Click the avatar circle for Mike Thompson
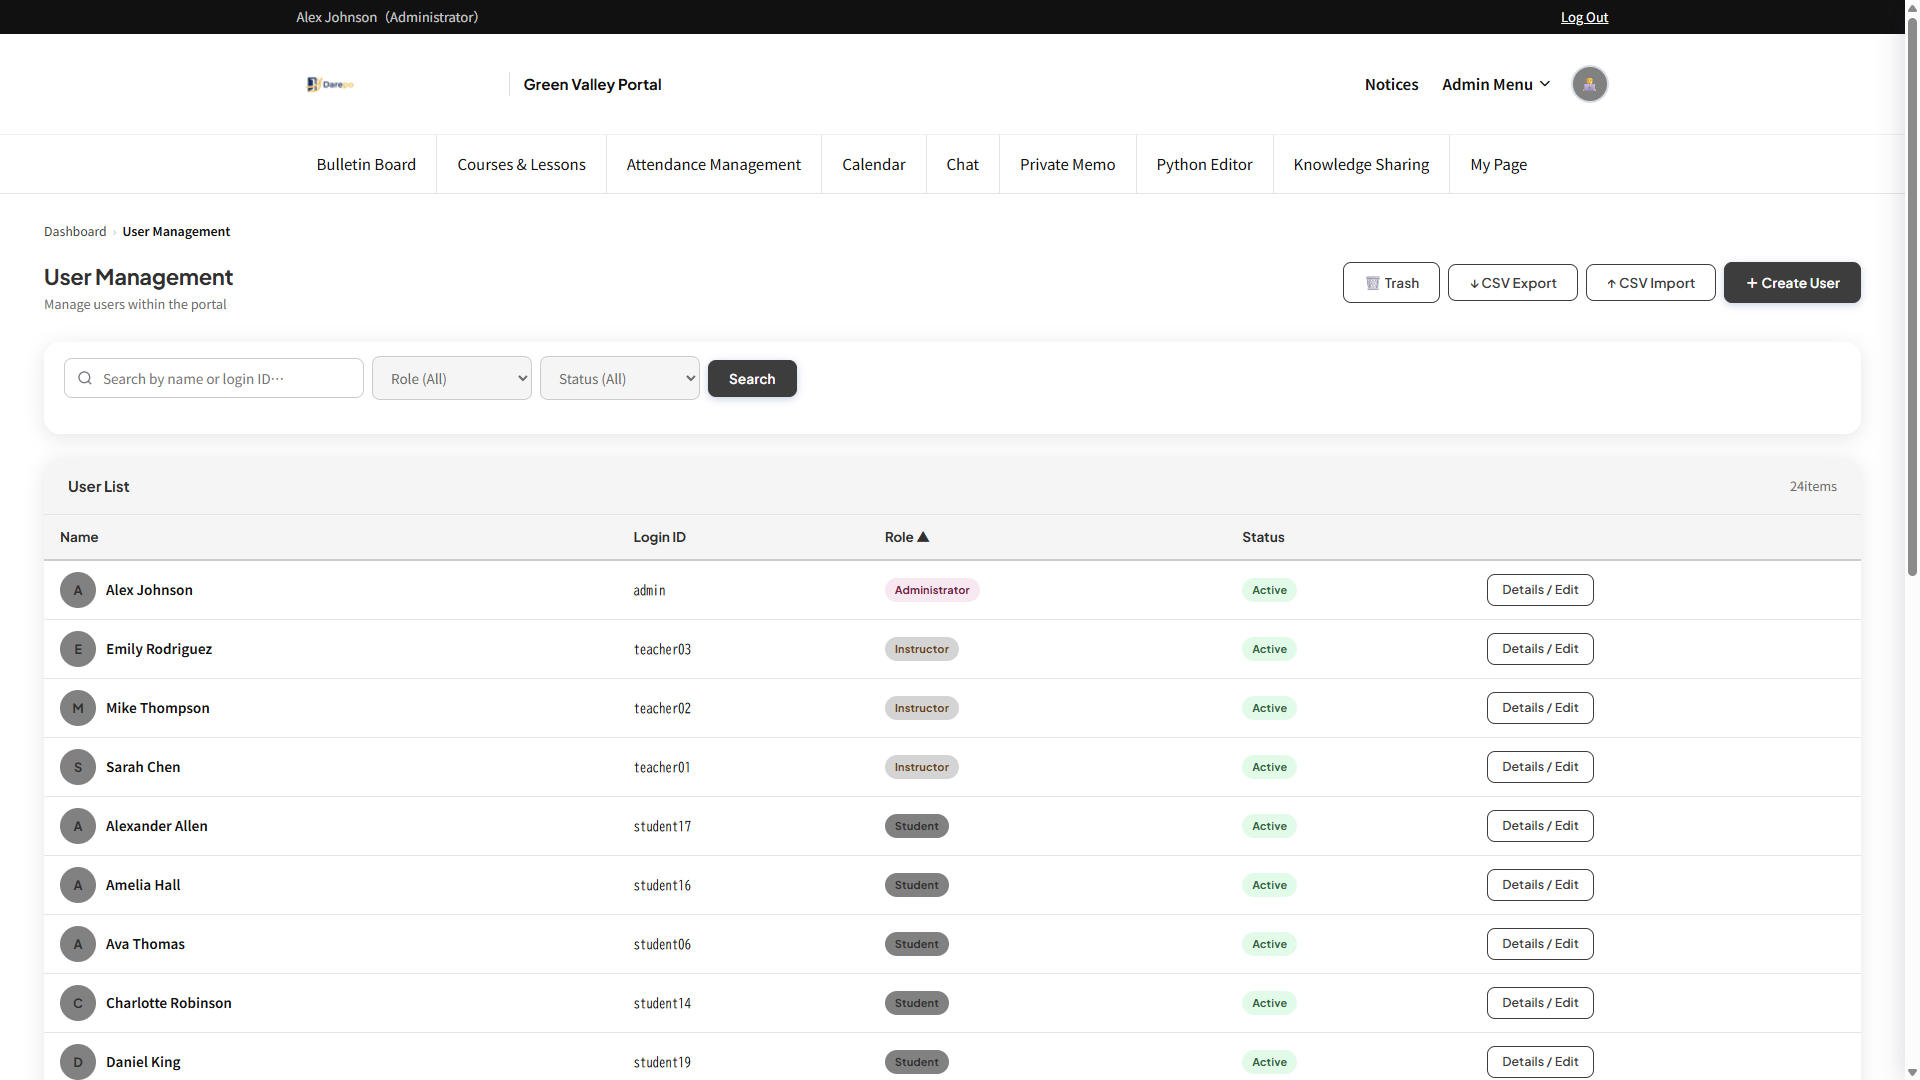The height and width of the screenshot is (1080, 1920). pos(78,708)
